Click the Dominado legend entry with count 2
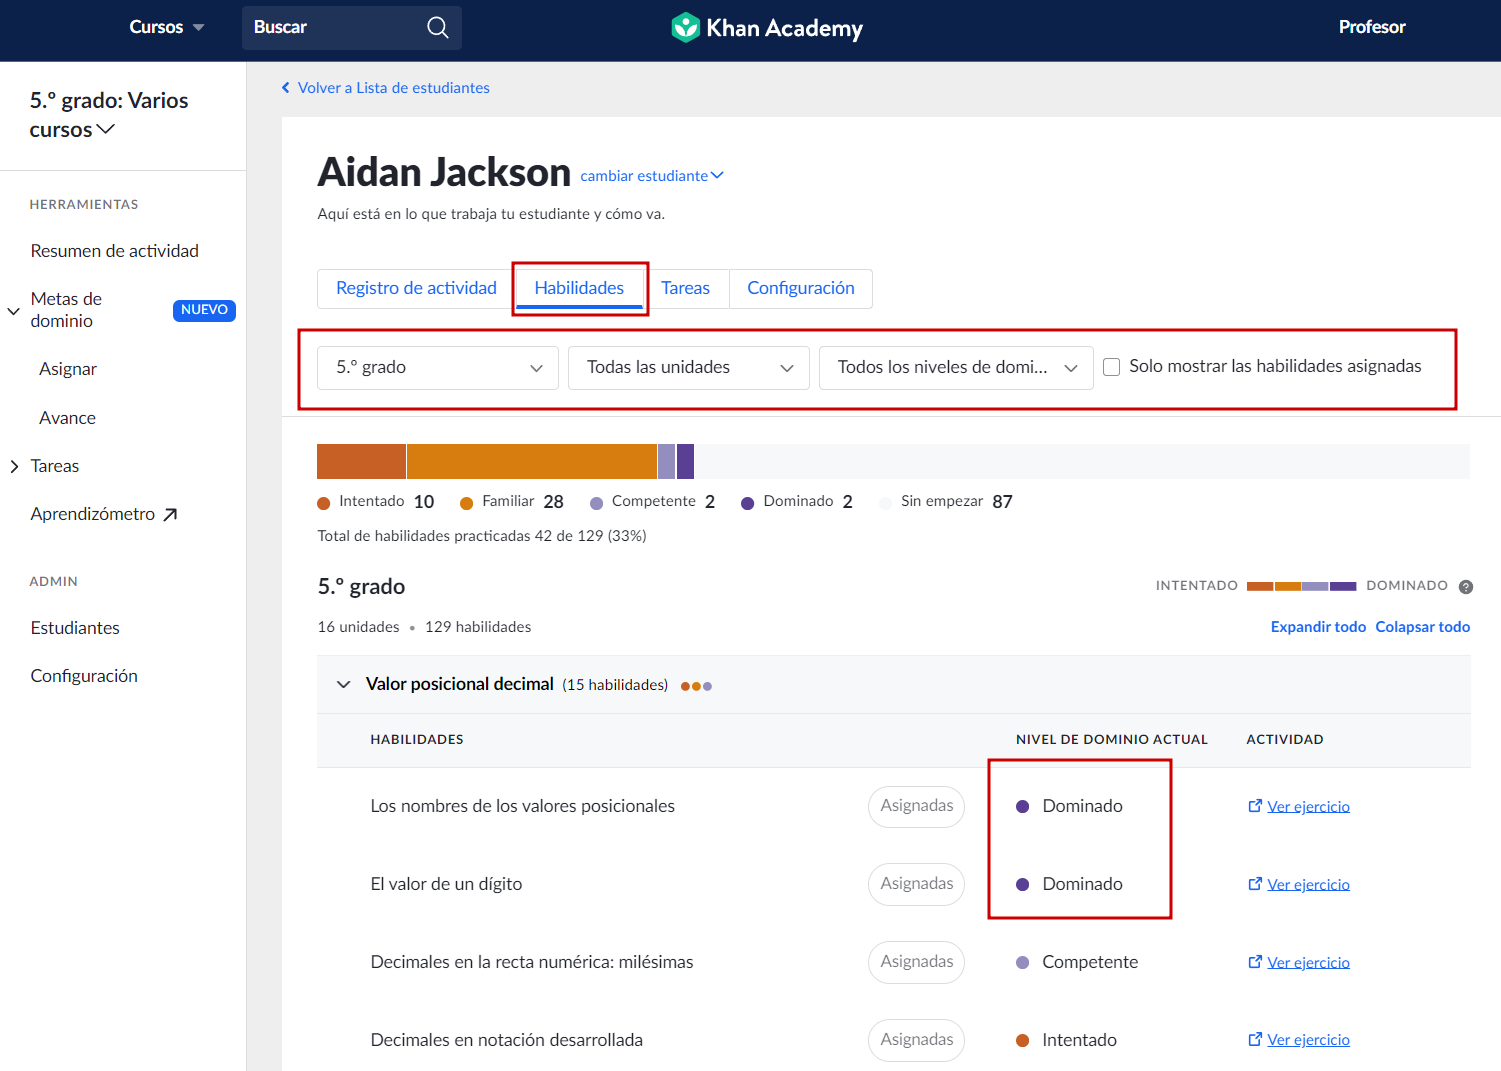 [797, 502]
